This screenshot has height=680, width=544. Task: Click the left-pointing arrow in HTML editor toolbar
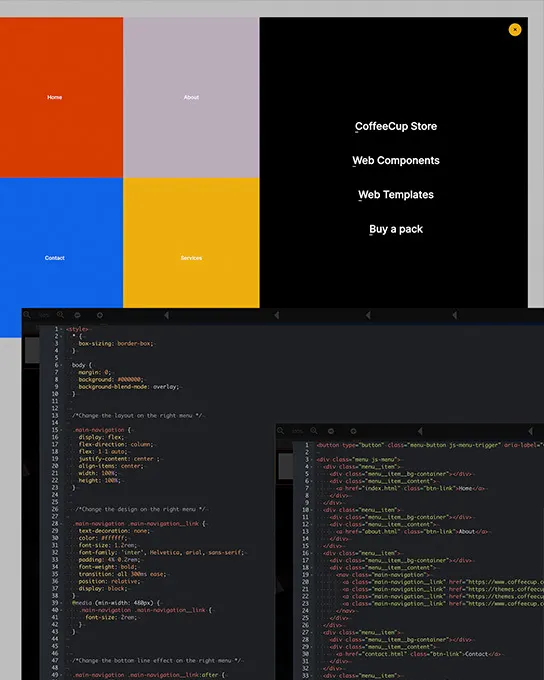[420, 431]
